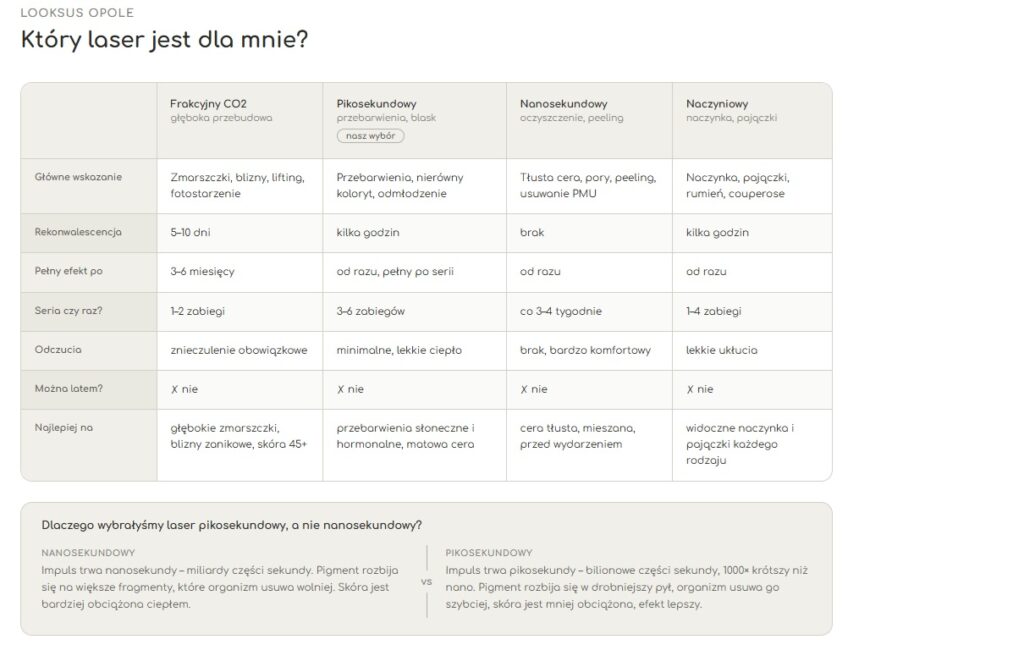Click the "Główne wskazanie" row label
The width and height of the screenshot is (1024, 667).
(x=78, y=177)
